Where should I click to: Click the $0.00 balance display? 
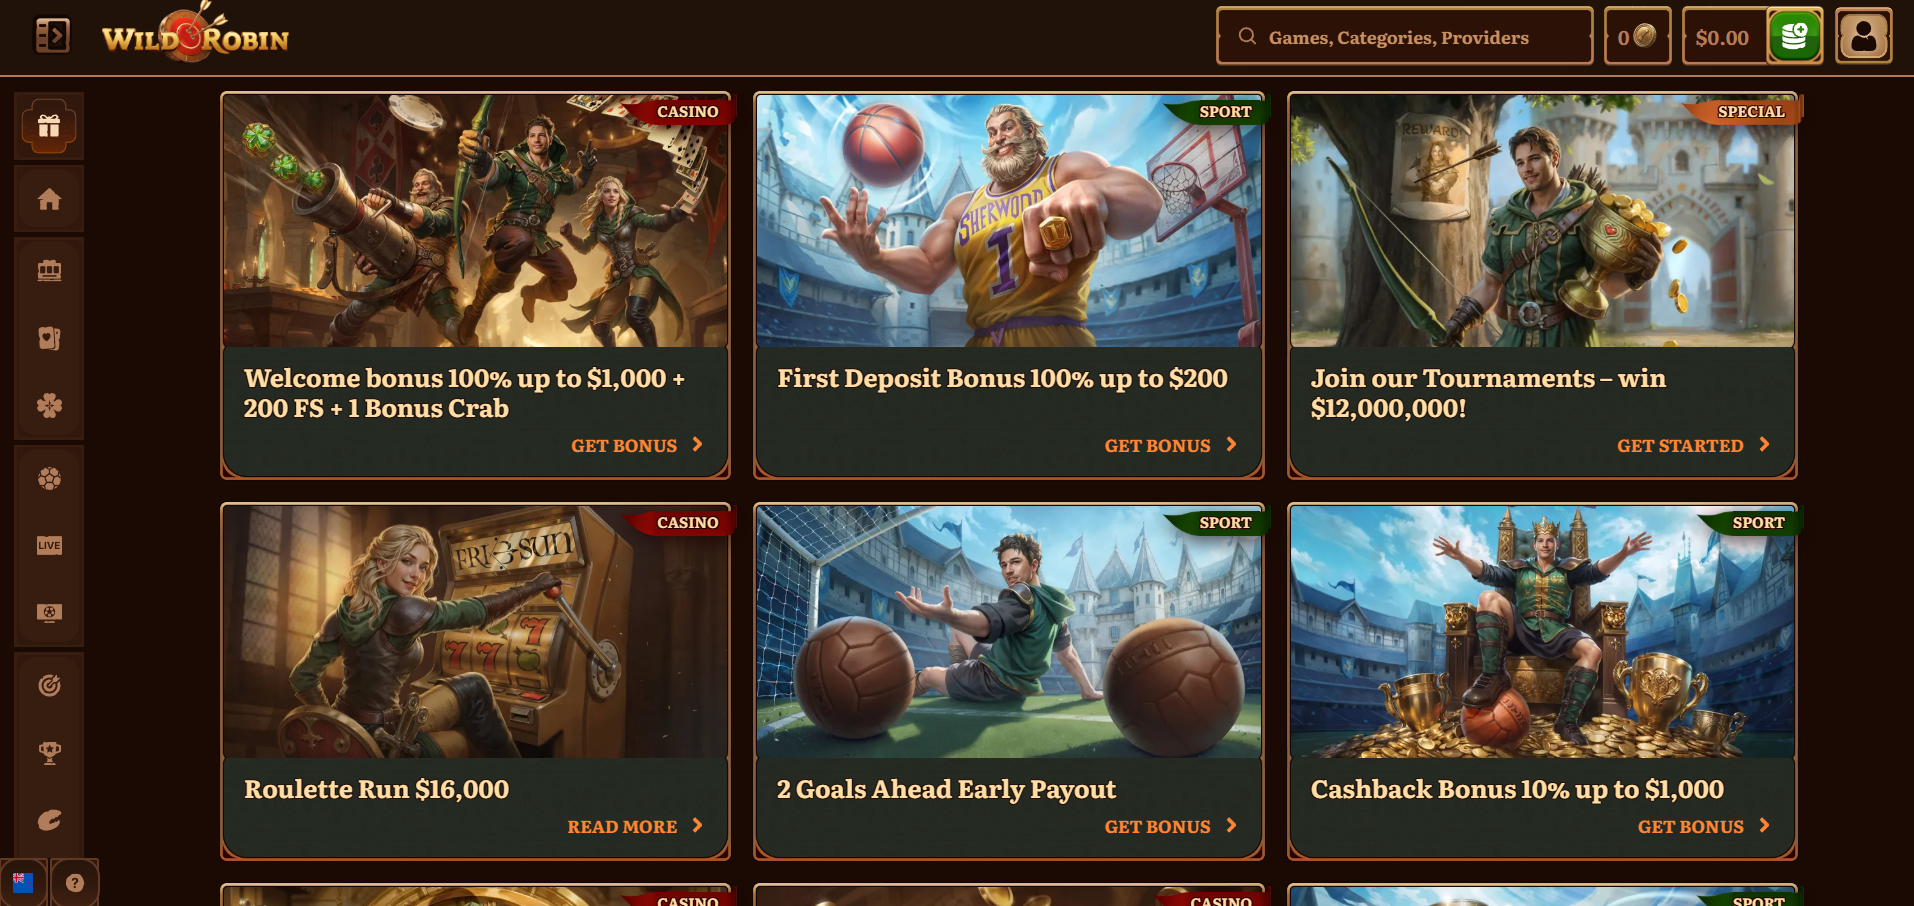[x=1724, y=37]
